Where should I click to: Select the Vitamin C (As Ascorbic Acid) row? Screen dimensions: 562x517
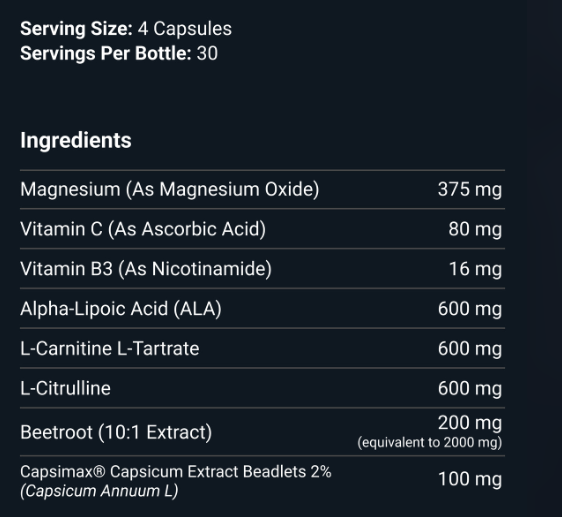pyautogui.click(x=262, y=229)
